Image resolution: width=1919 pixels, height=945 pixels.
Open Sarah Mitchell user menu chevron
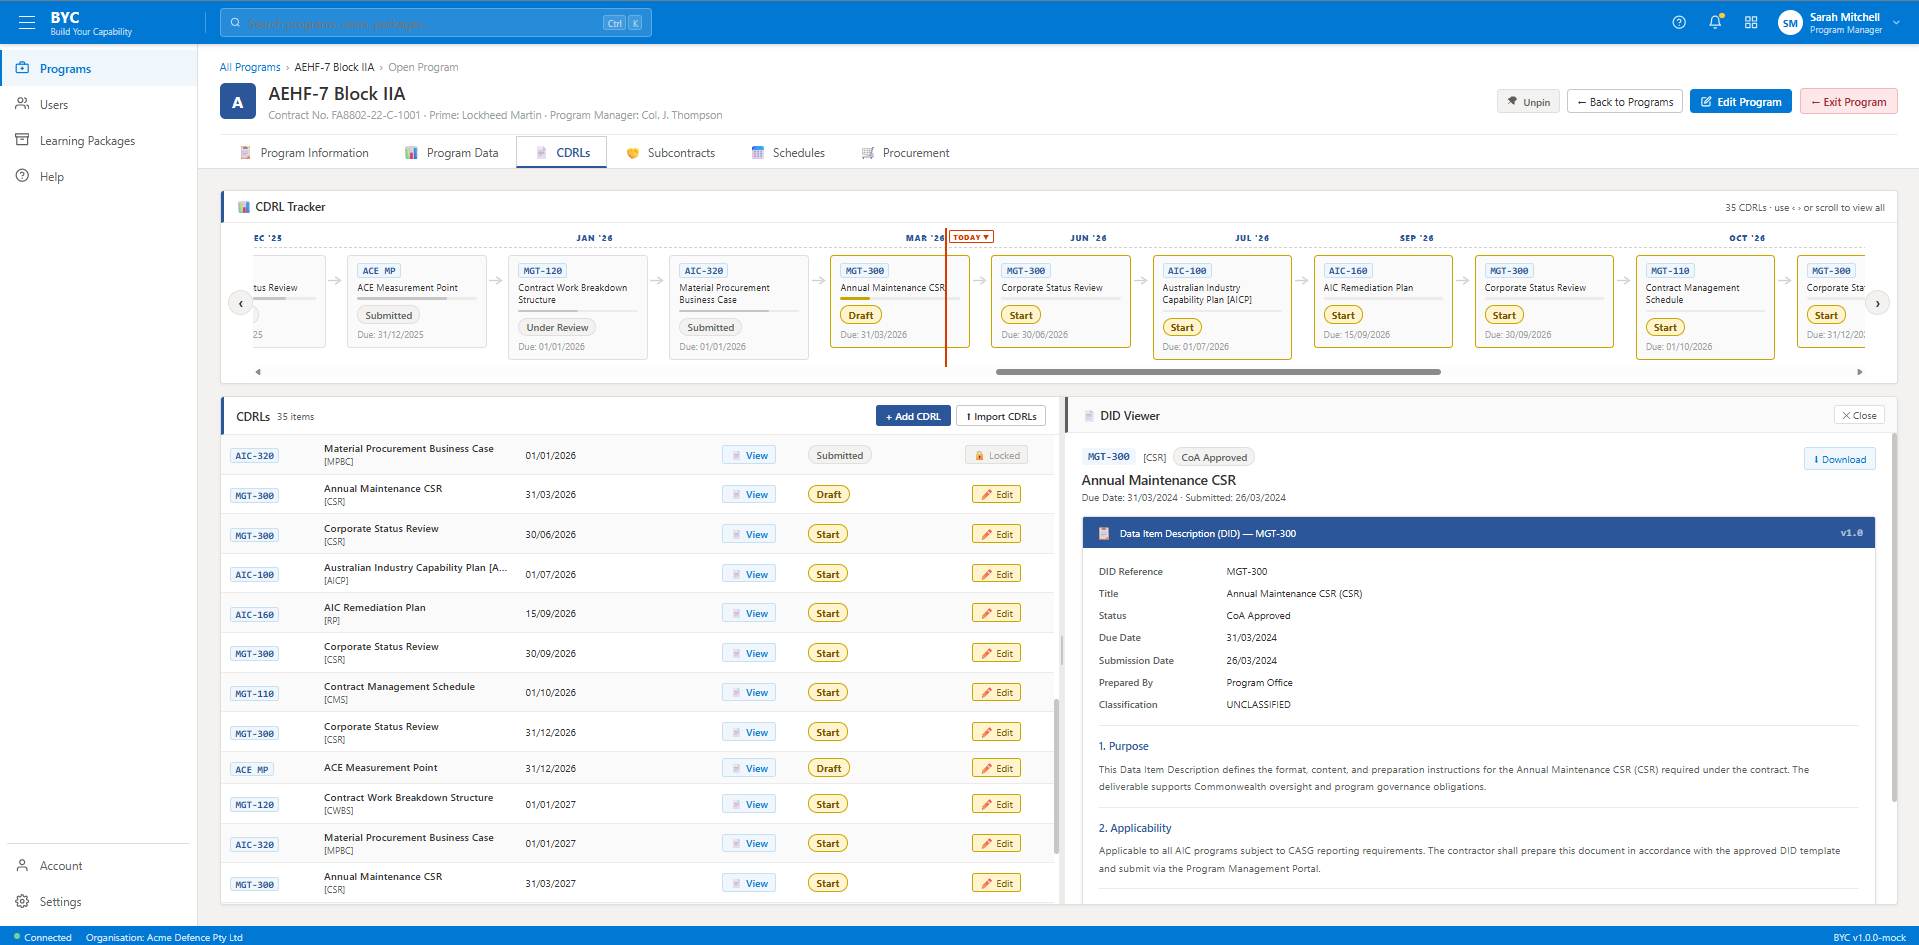tap(1896, 23)
